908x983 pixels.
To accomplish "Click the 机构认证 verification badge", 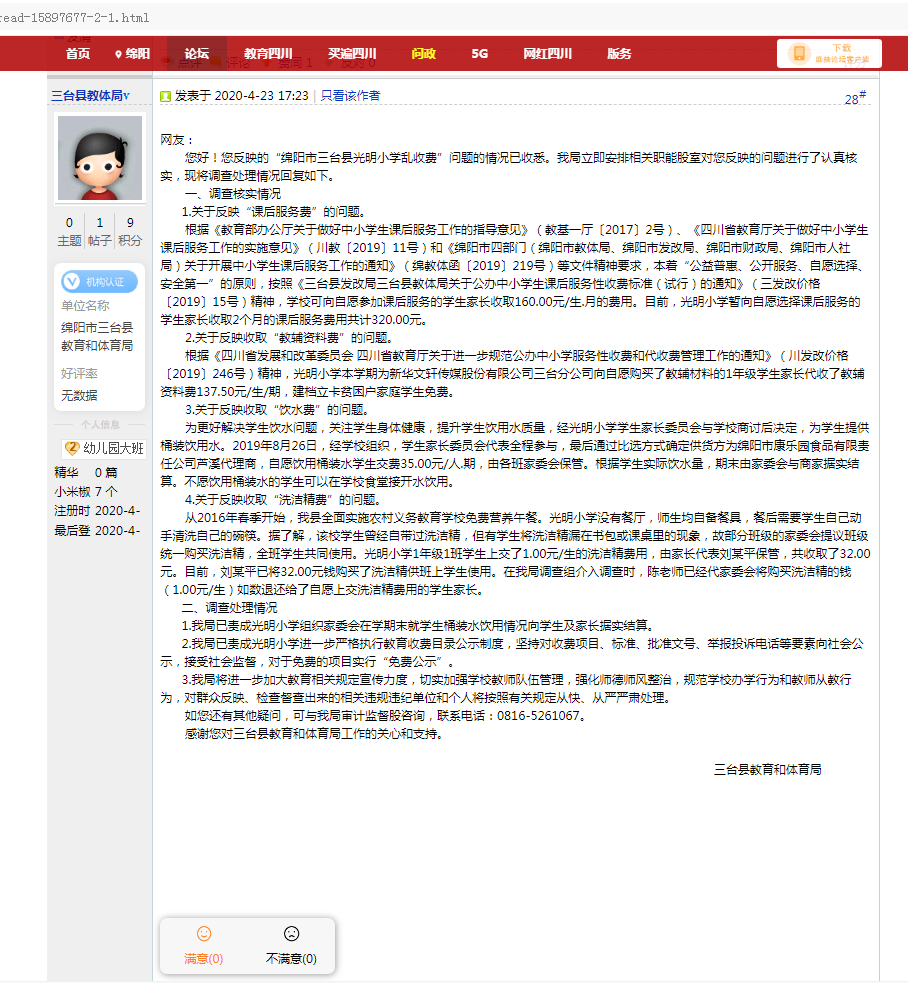I will click(x=100, y=282).
